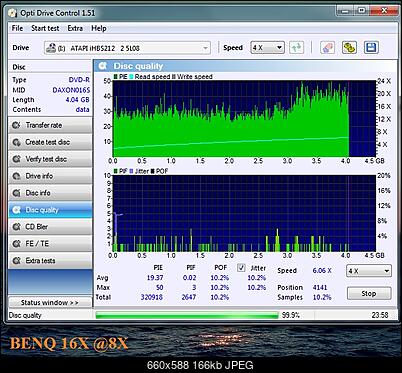Show the Drive info panel
Screen dimensions: 402x373
pyautogui.click(x=50, y=176)
